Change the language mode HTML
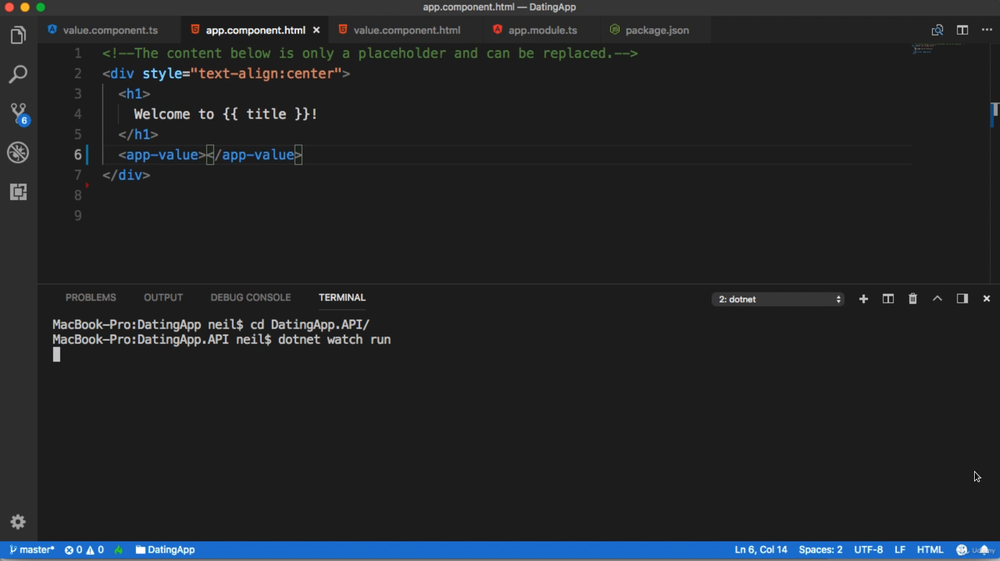Viewport: 1000px width, 561px height. [930, 550]
